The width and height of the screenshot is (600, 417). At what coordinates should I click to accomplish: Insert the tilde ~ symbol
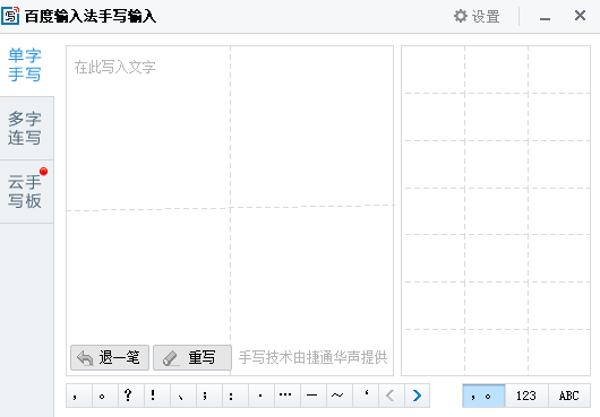pyautogui.click(x=337, y=395)
